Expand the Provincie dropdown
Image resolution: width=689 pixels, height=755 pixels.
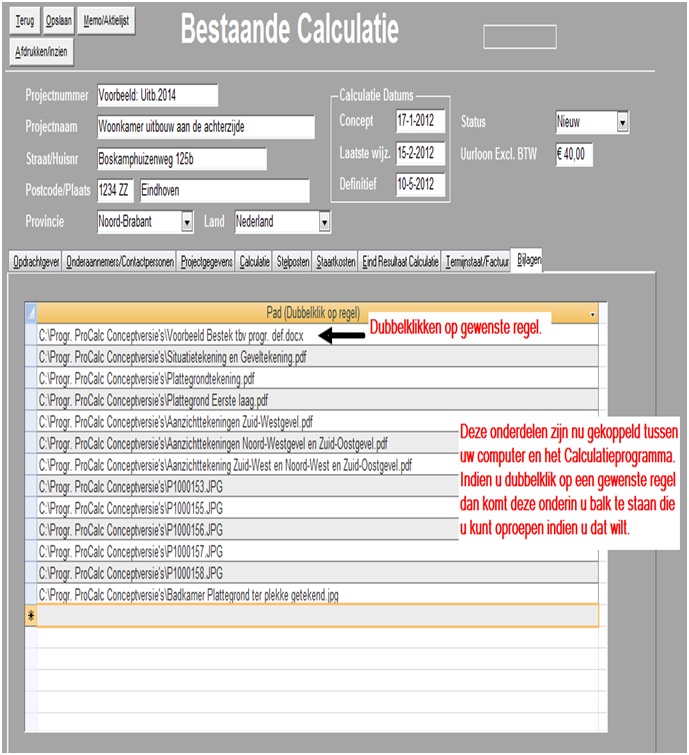(x=187, y=221)
